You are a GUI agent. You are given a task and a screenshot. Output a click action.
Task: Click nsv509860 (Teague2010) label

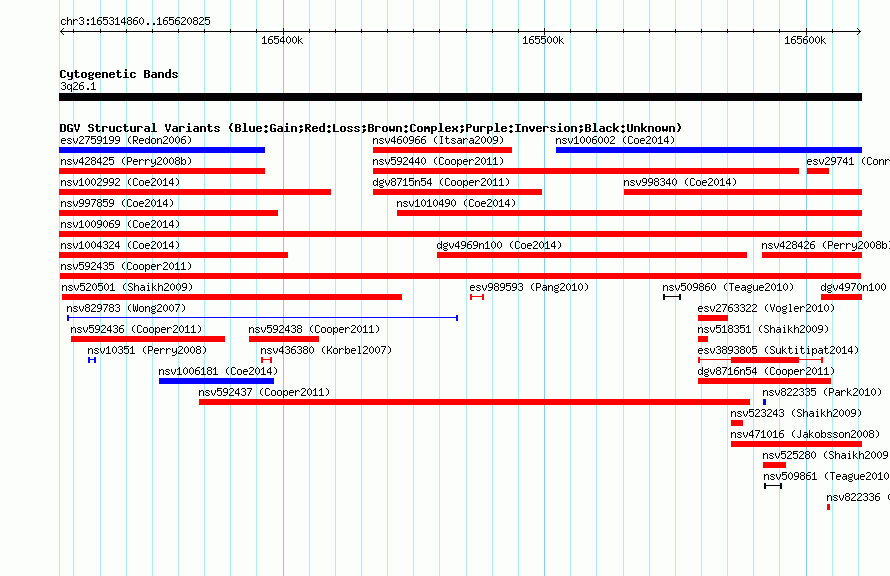tap(728, 287)
